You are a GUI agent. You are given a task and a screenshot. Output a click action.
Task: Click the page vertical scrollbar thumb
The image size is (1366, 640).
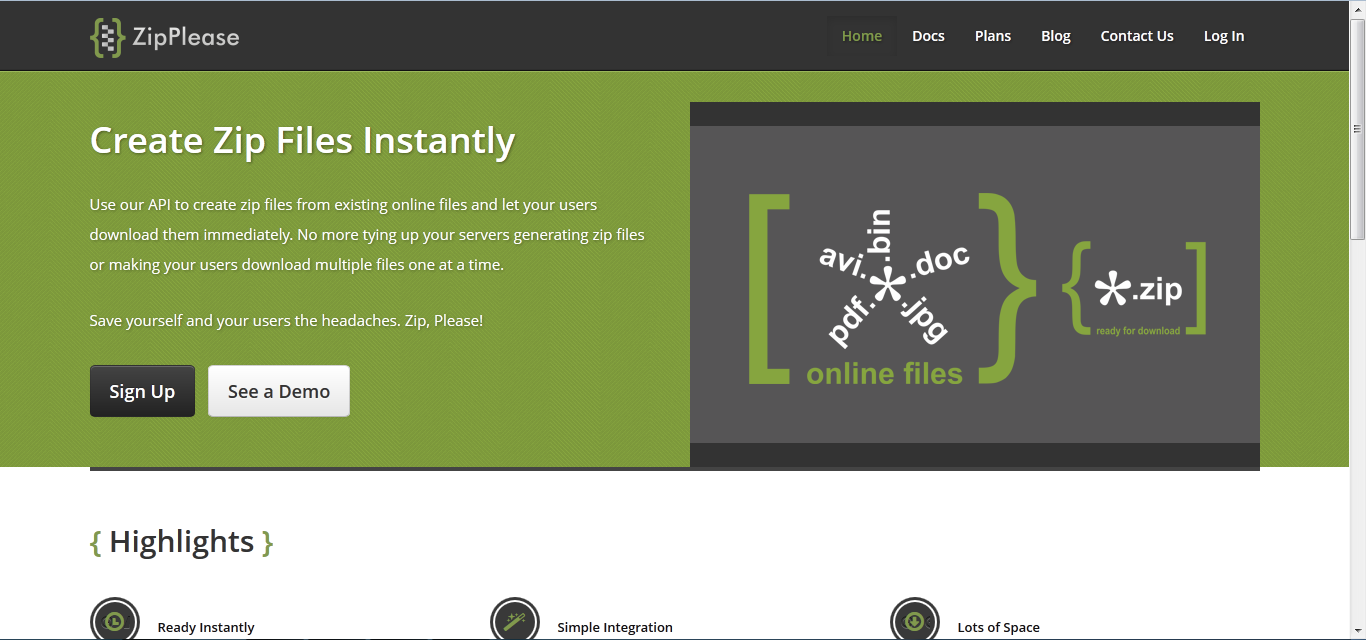tap(1358, 128)
